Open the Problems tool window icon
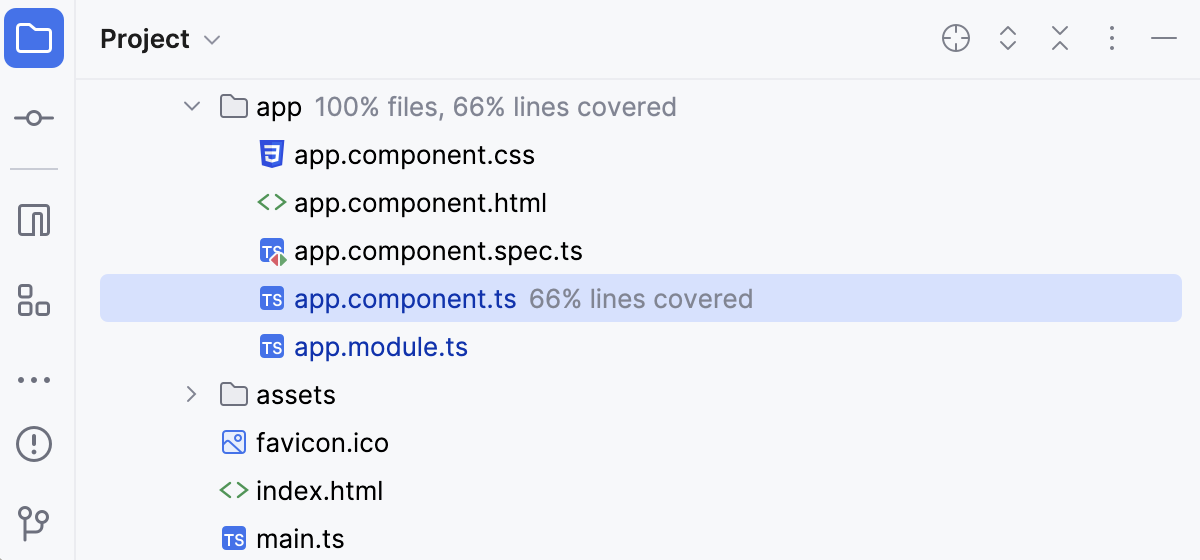1200x560 pixels. pyautogui.click(x=34, y=443)
